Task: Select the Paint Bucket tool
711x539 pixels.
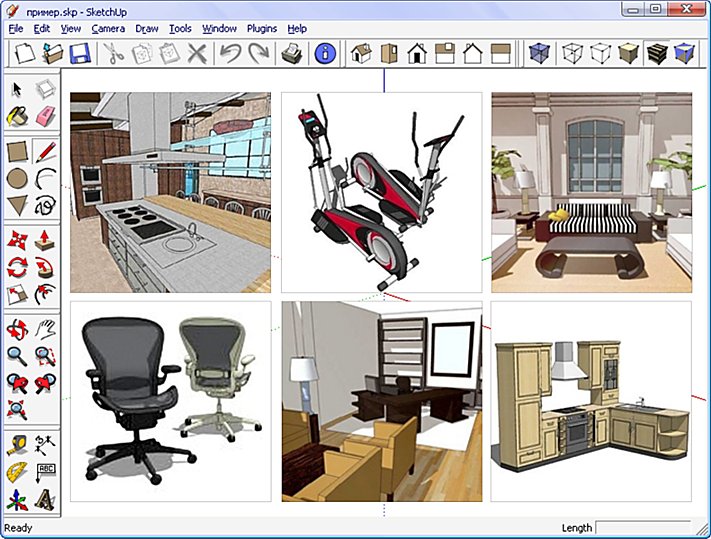Action: (18, 117)
